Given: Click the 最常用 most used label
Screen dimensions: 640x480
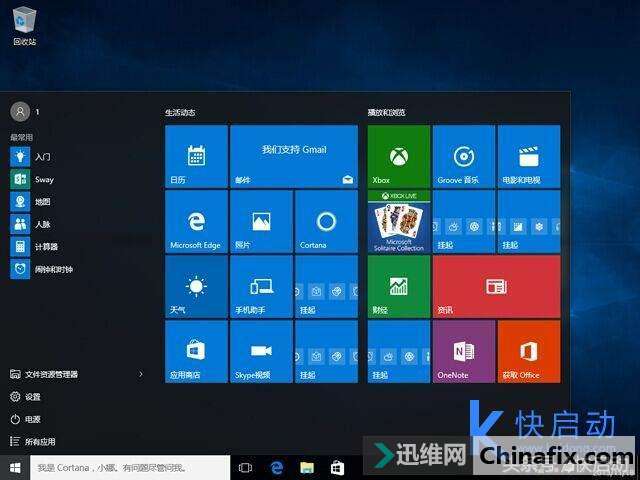Looking at the screenshot, I should pyautogui.click(x=21, y=137).
